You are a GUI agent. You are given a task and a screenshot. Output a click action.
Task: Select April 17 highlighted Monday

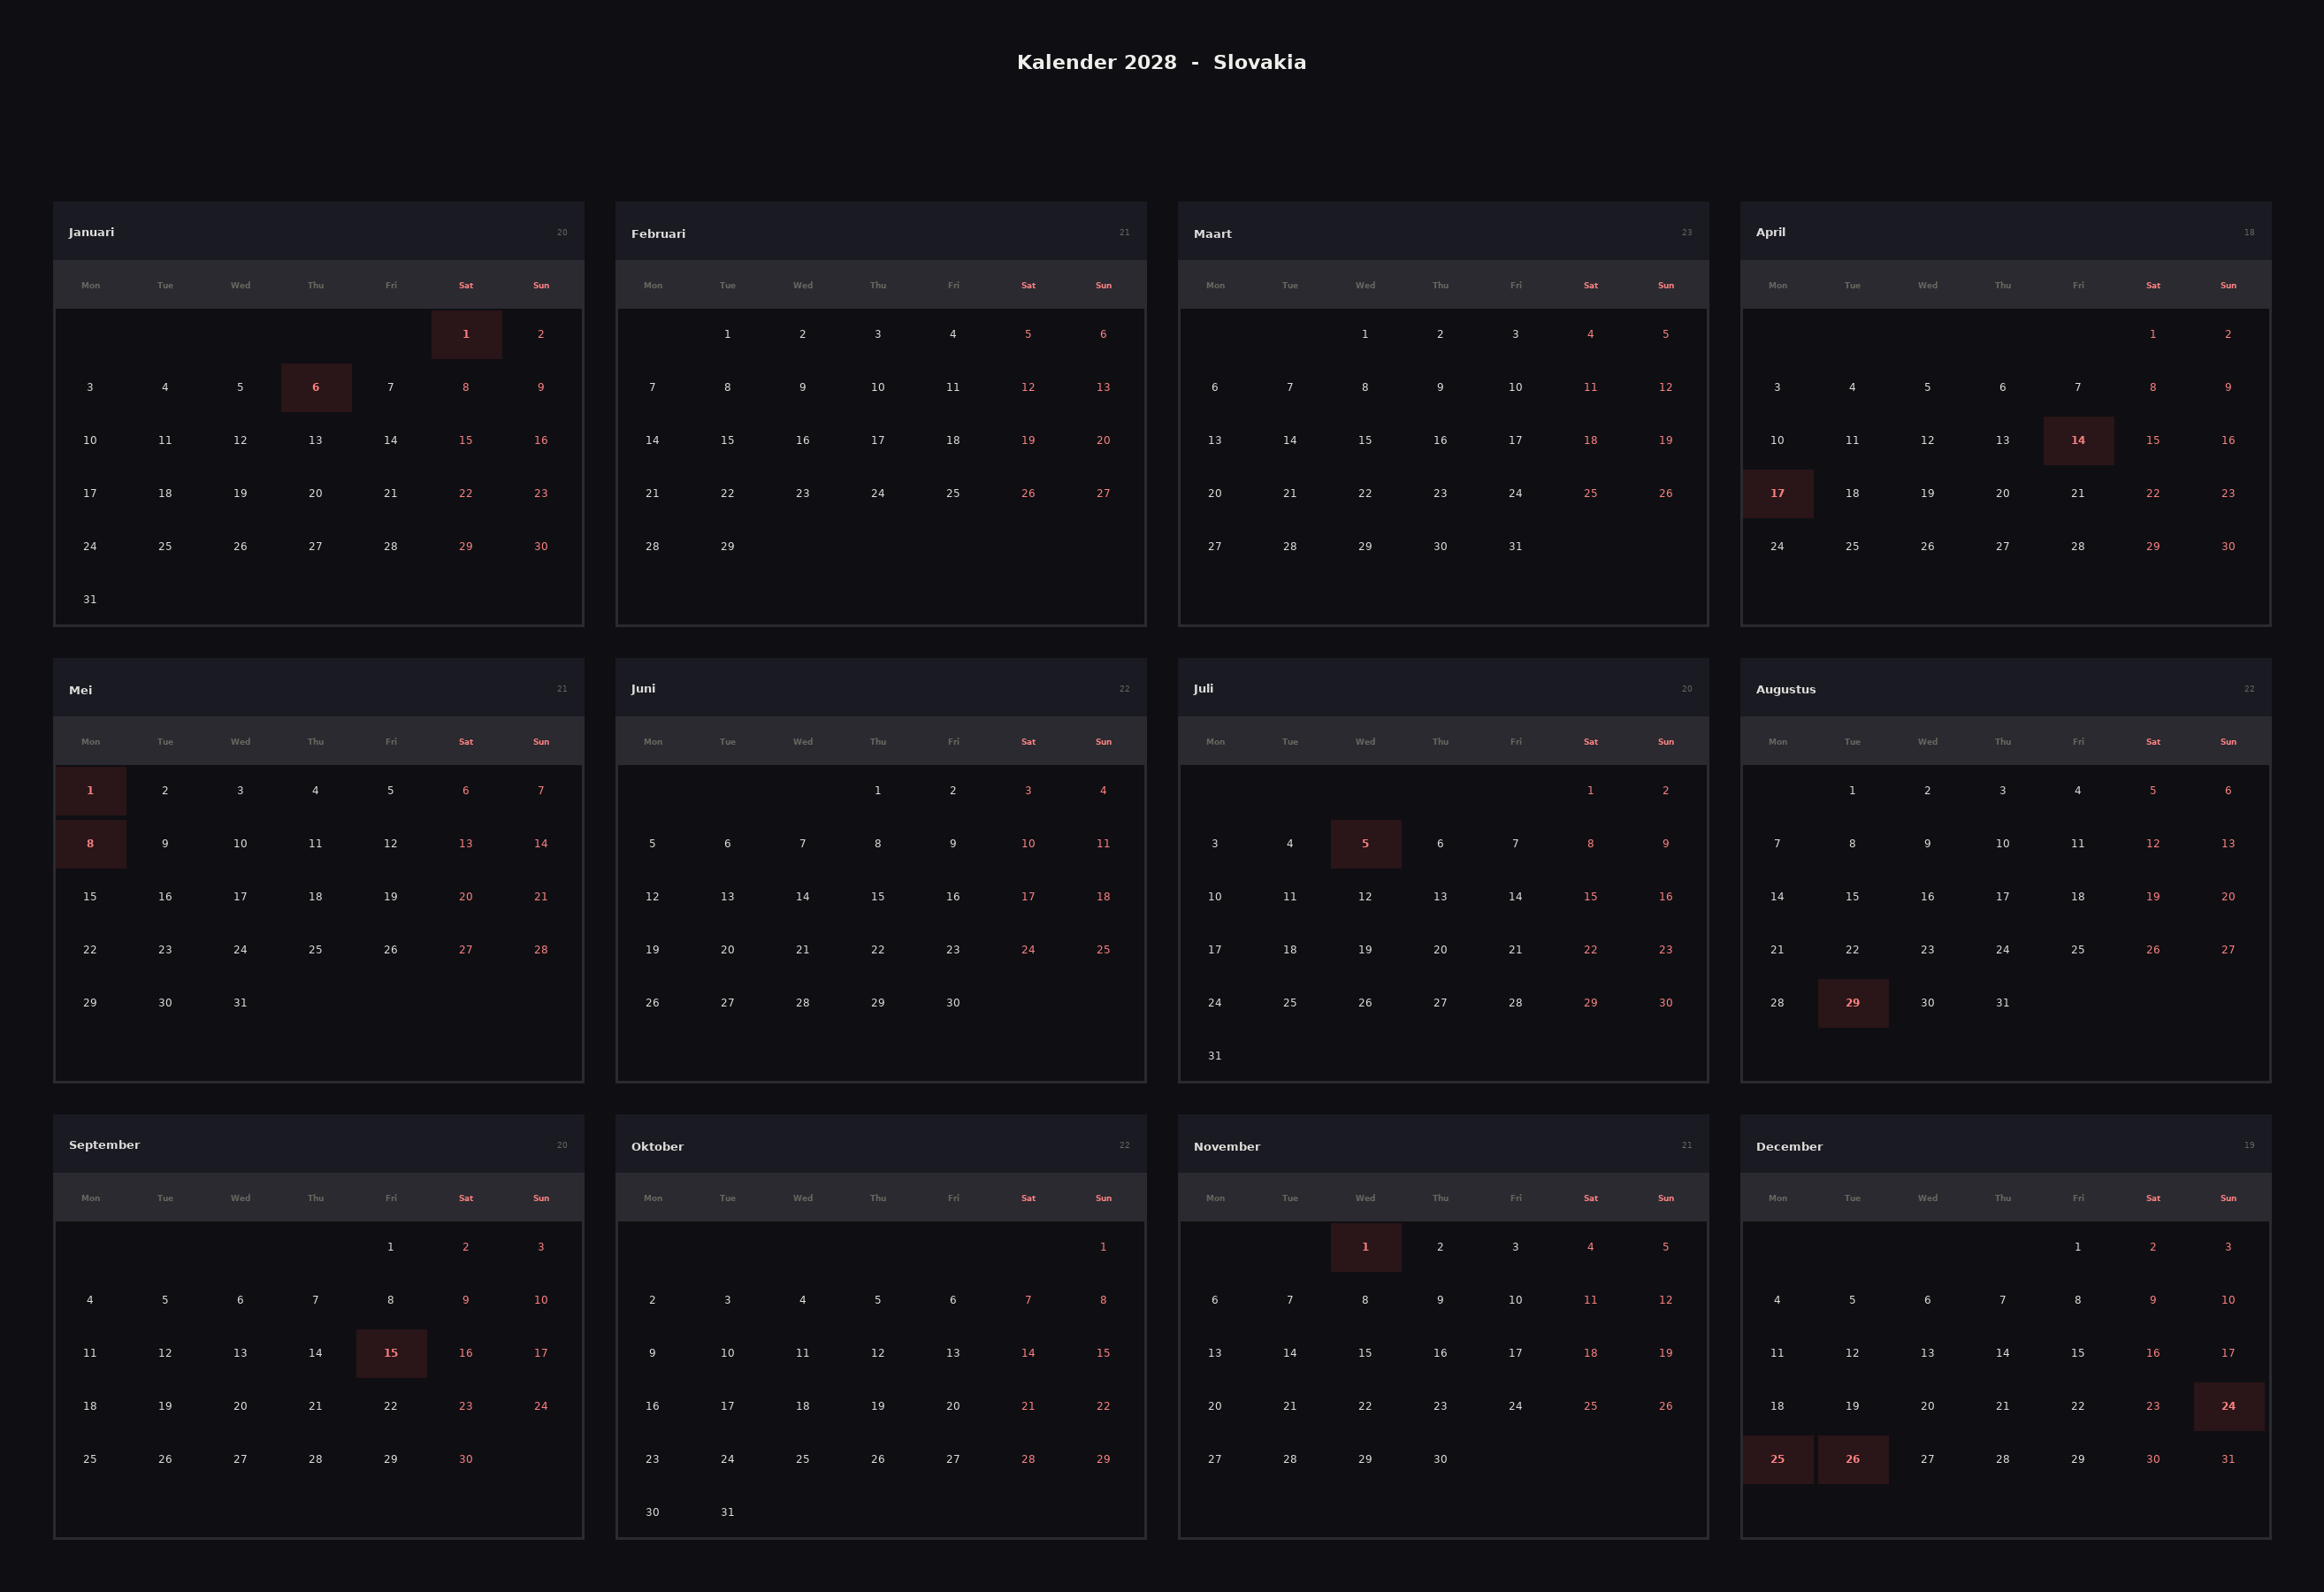point(1777,493)
